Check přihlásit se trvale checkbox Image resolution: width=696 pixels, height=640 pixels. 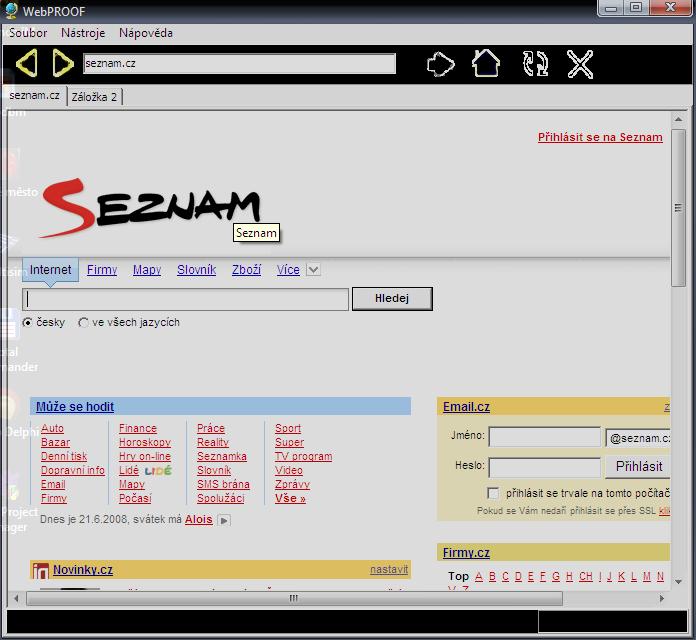[493, 493]
